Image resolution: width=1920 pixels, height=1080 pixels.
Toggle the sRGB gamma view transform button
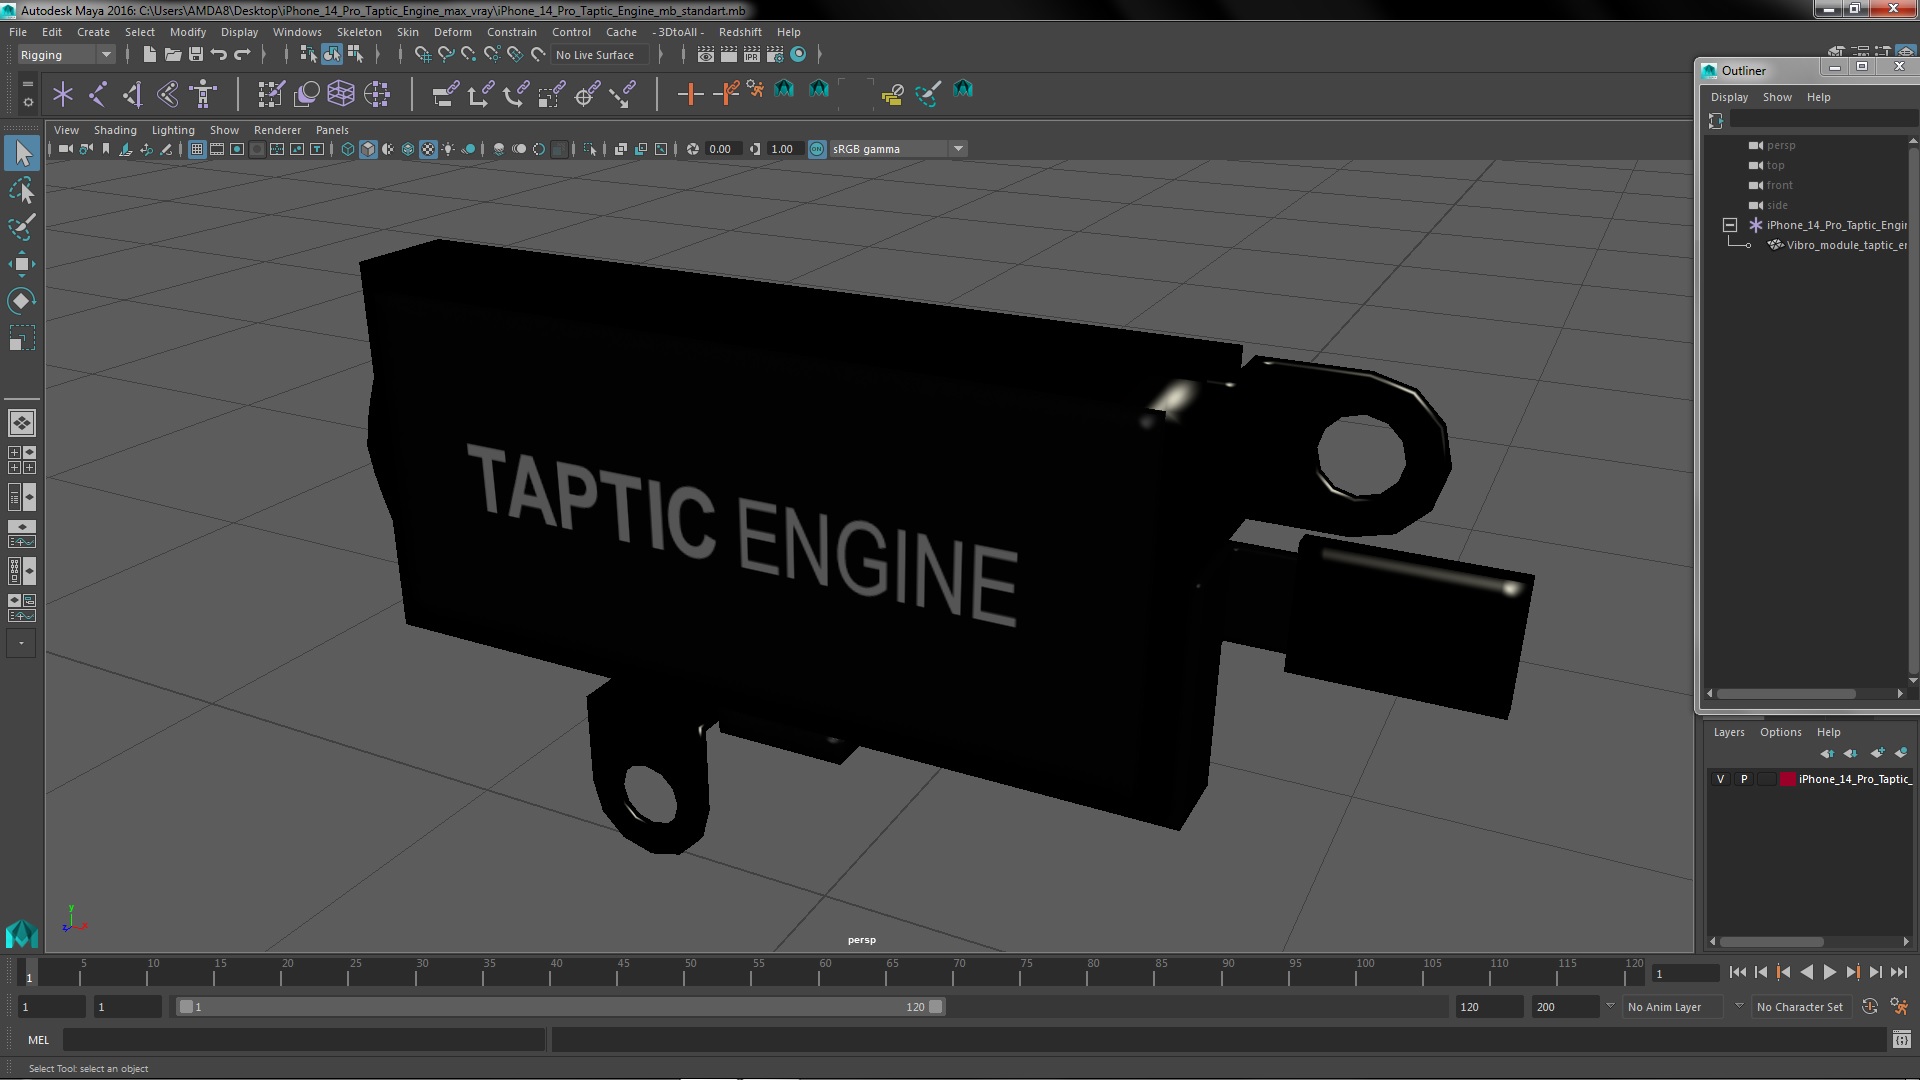click(x=817, y=149)
